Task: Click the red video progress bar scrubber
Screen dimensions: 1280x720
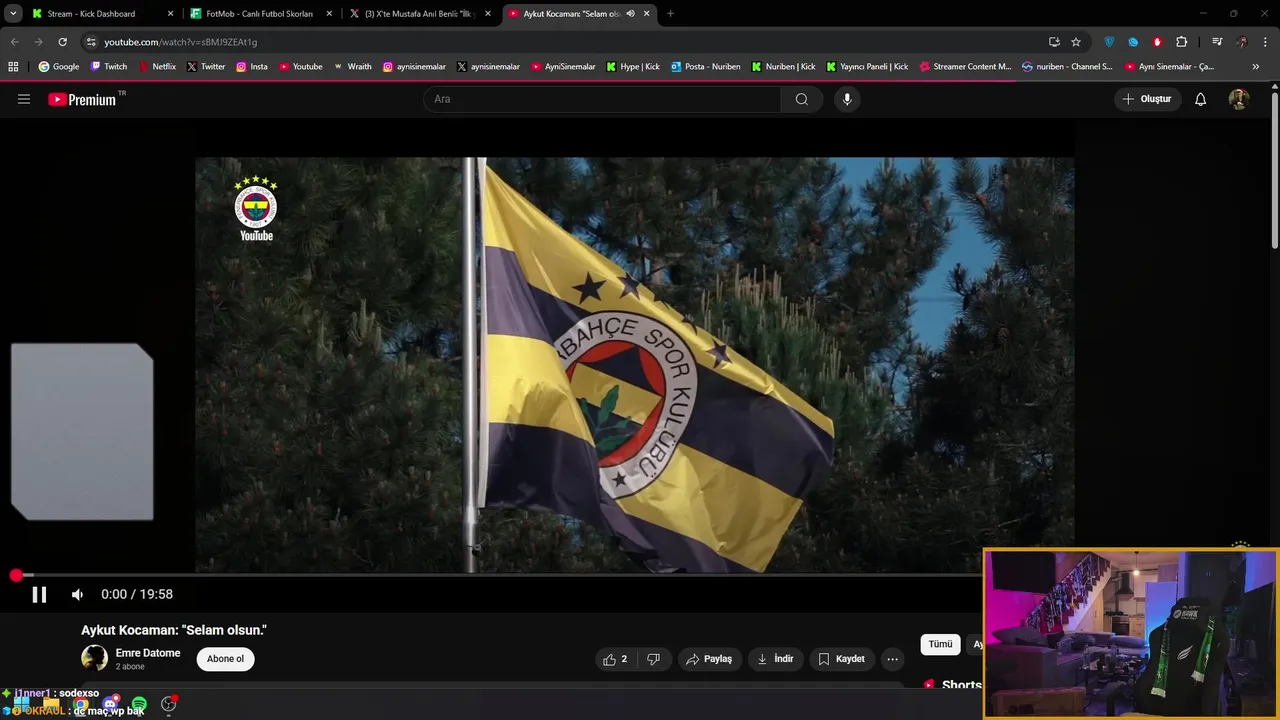Action: [x=16, y=575]
